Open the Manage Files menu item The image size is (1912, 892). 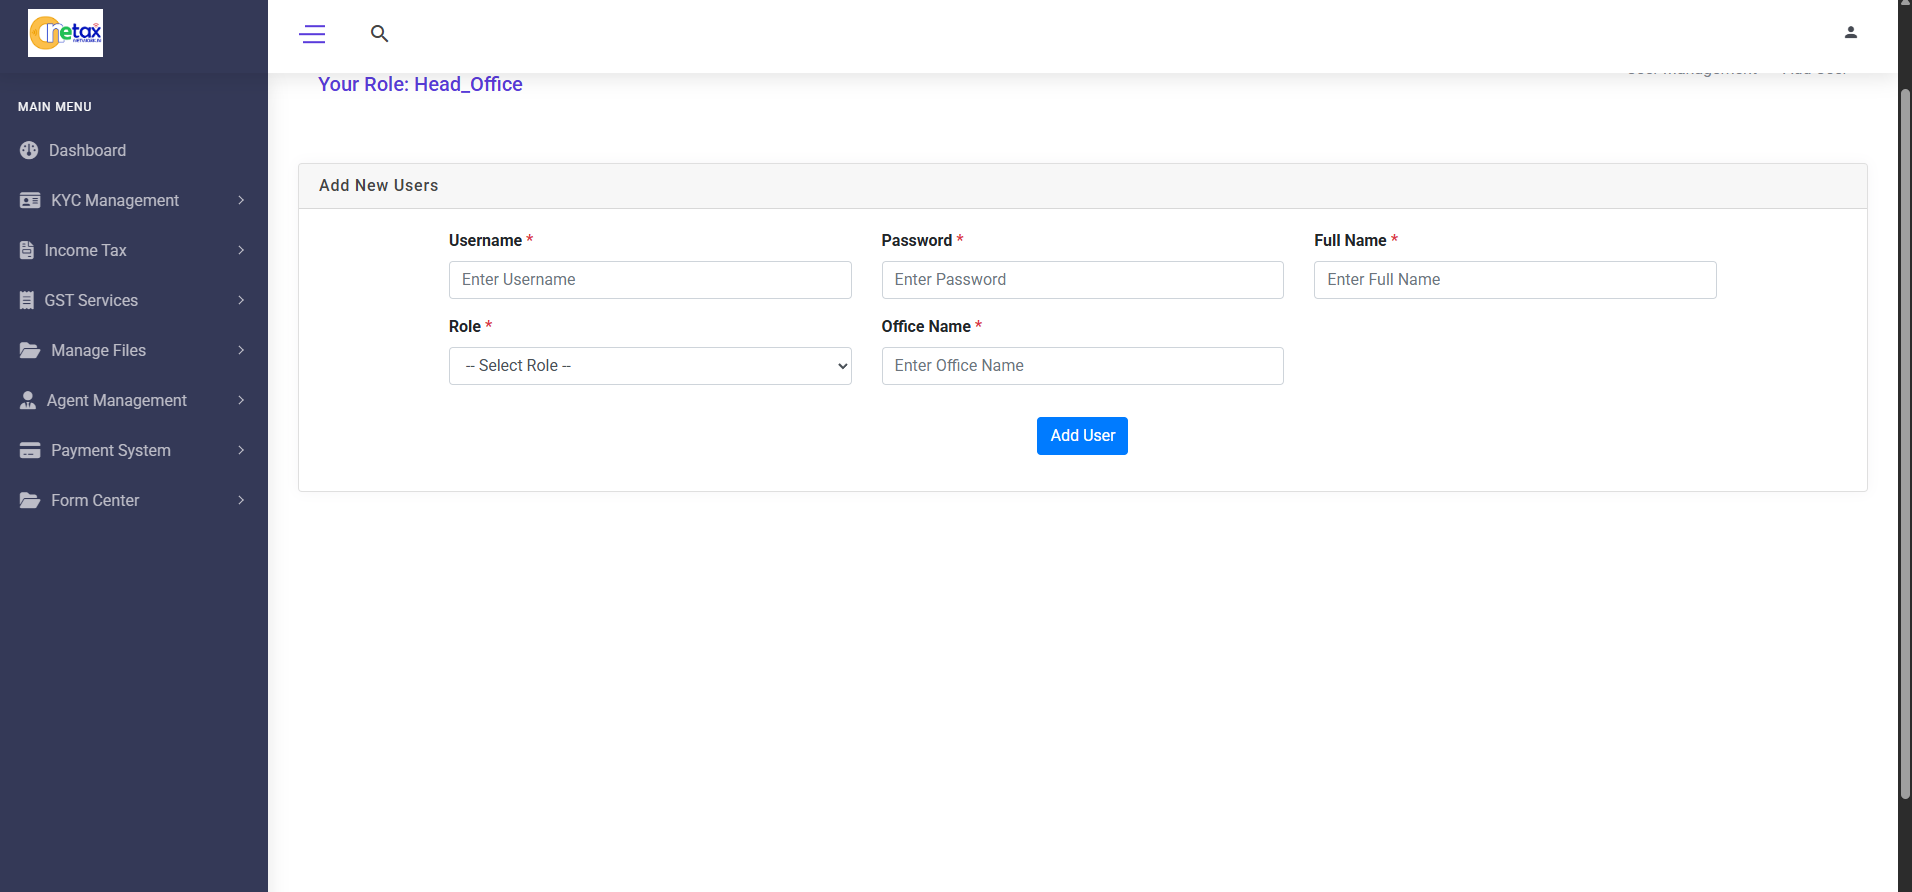[98, 350]
